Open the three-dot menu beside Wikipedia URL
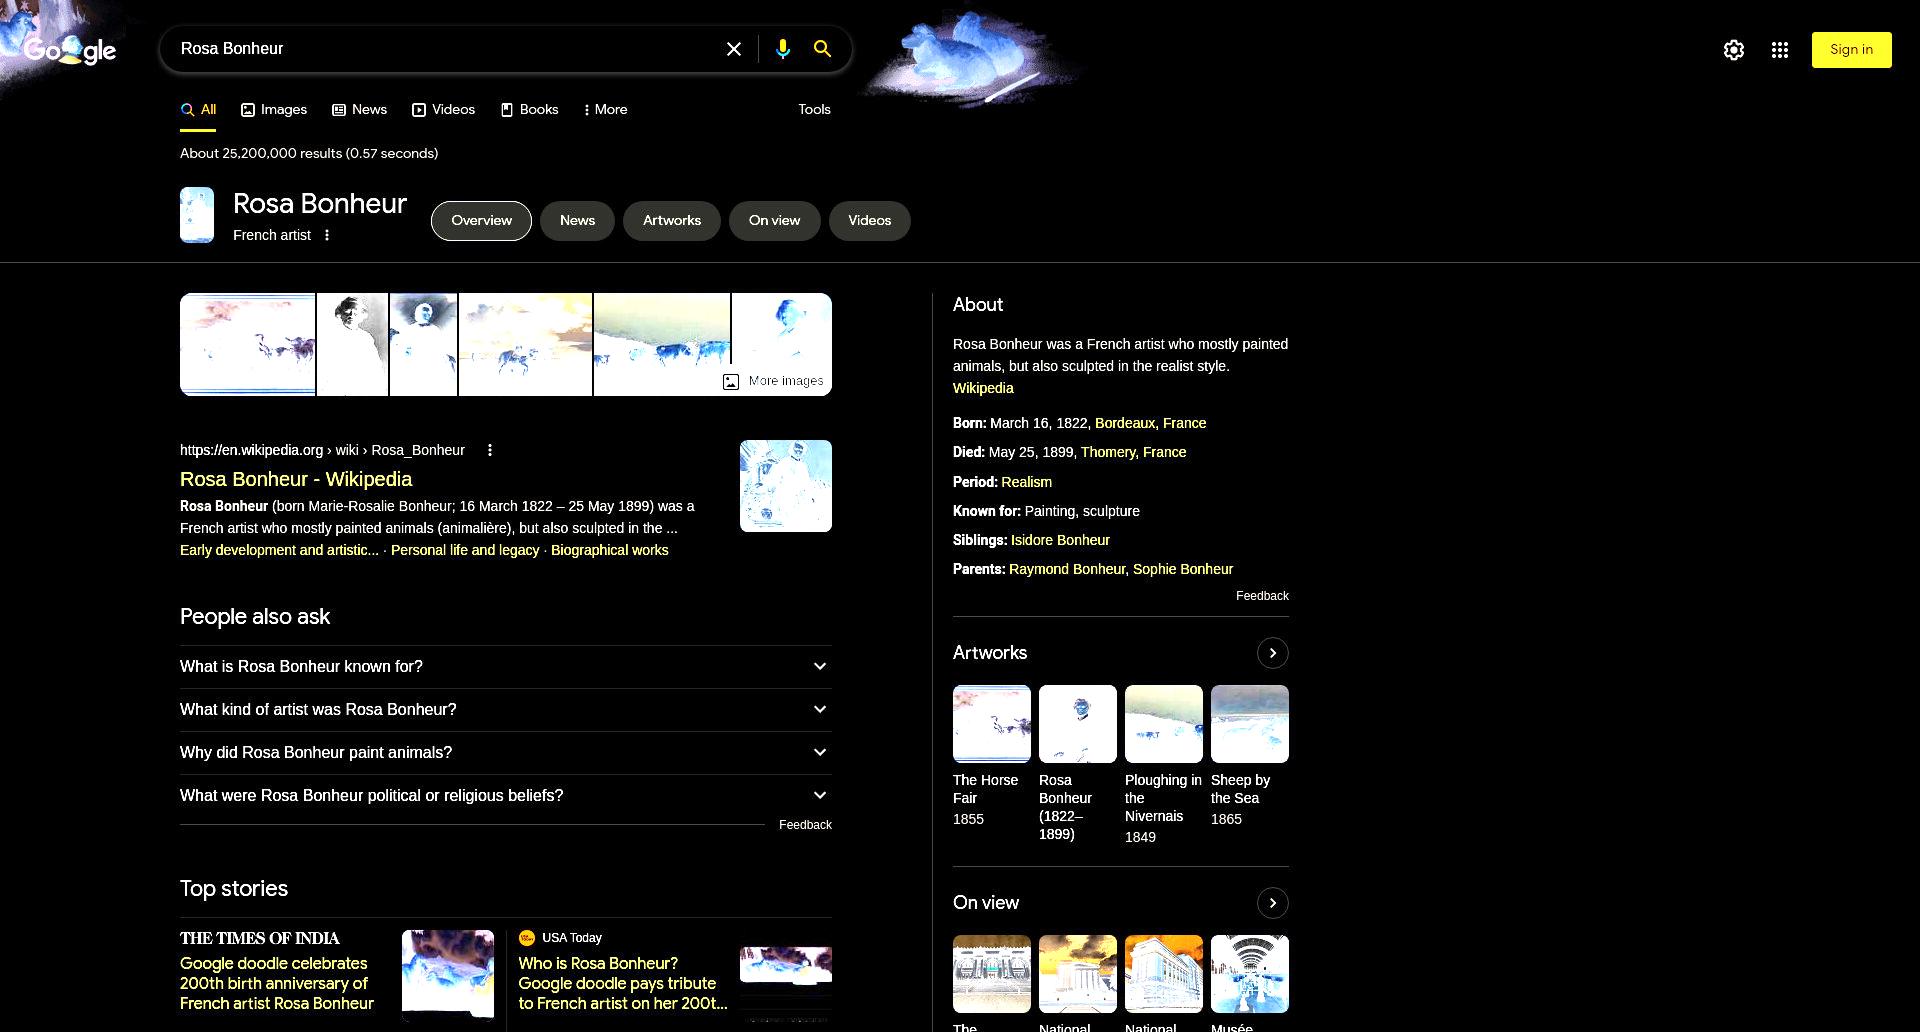Image resolution: width=1920 pixels, height=1032 pixels. (490, 450)
